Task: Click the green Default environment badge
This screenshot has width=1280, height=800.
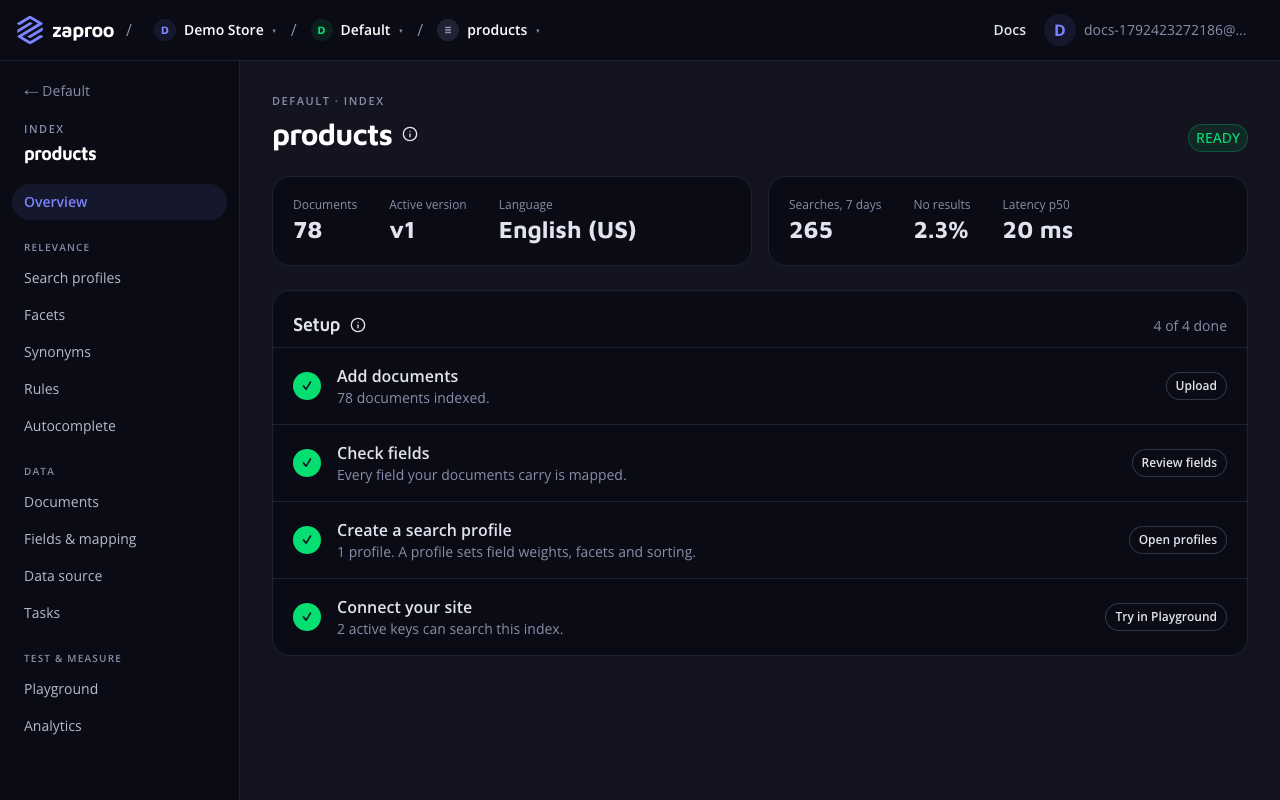Action: (x=321, y=30)
